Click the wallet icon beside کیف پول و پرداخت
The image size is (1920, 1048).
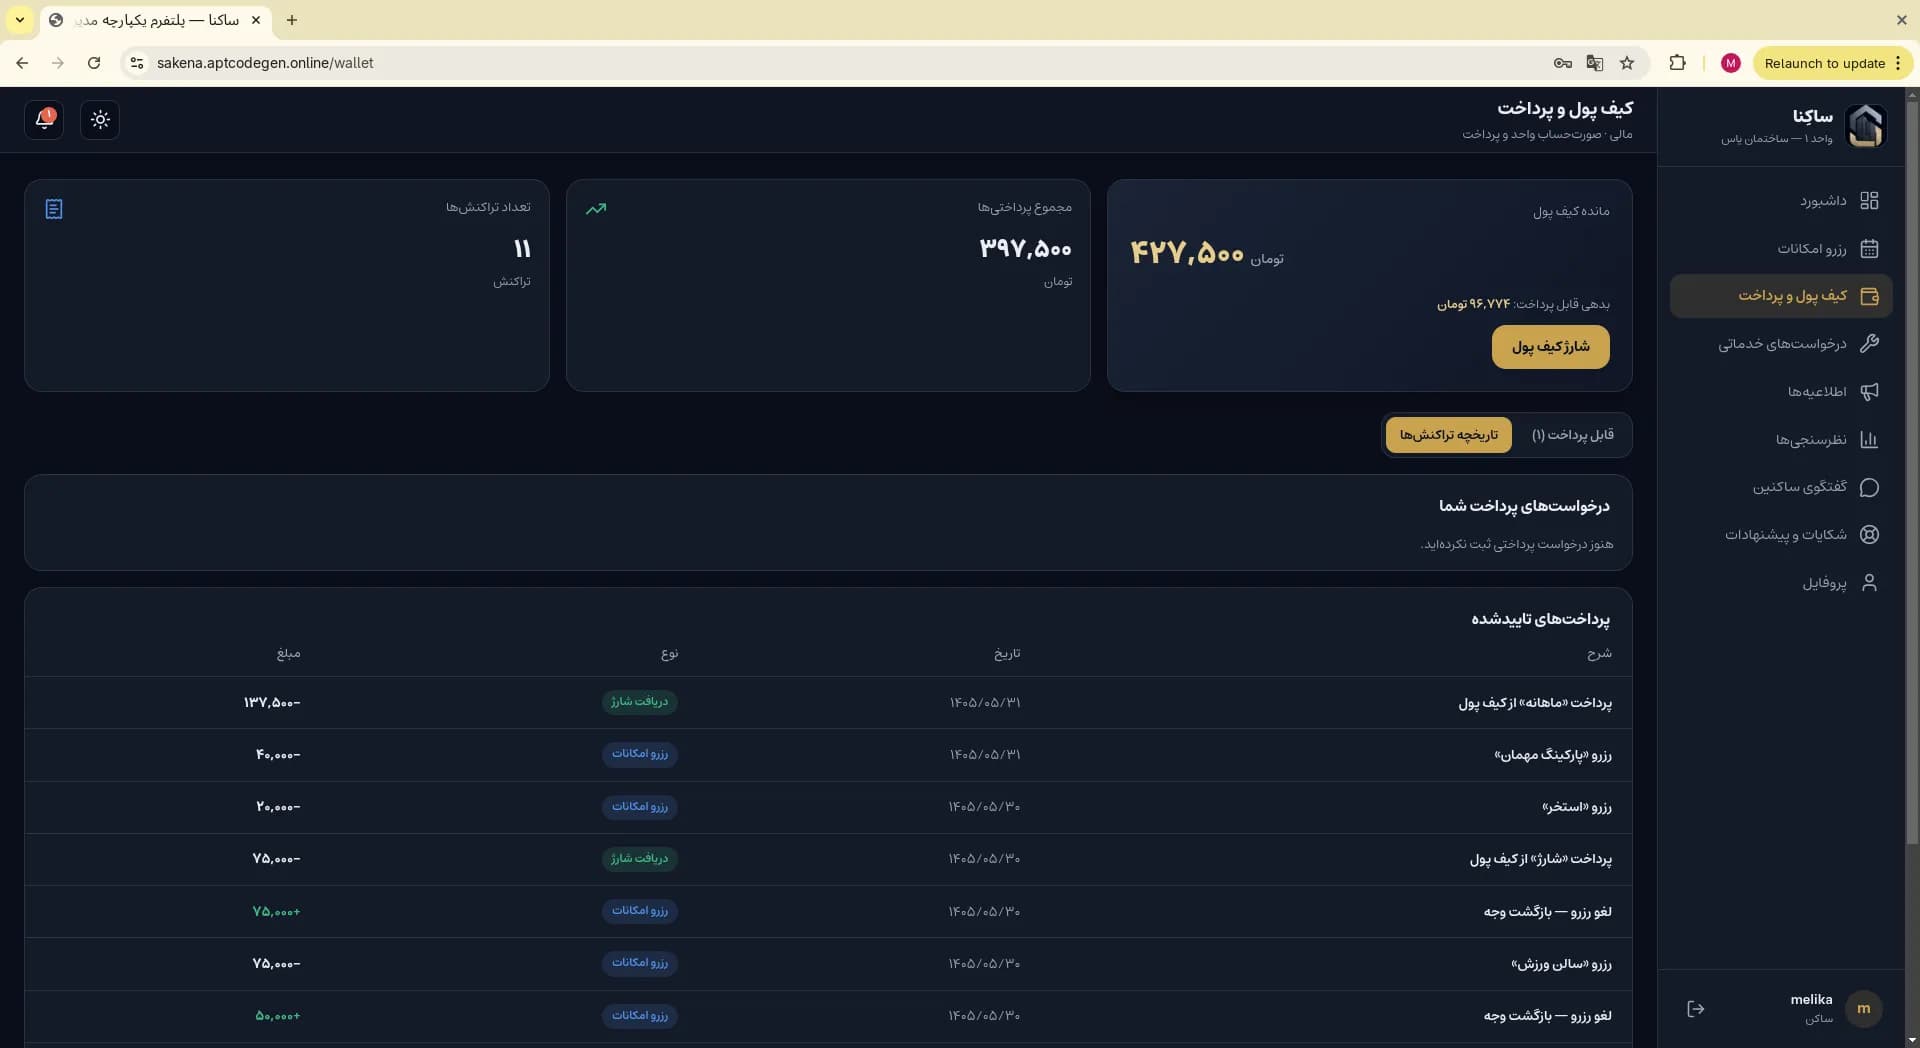(x=1869, y=296)
